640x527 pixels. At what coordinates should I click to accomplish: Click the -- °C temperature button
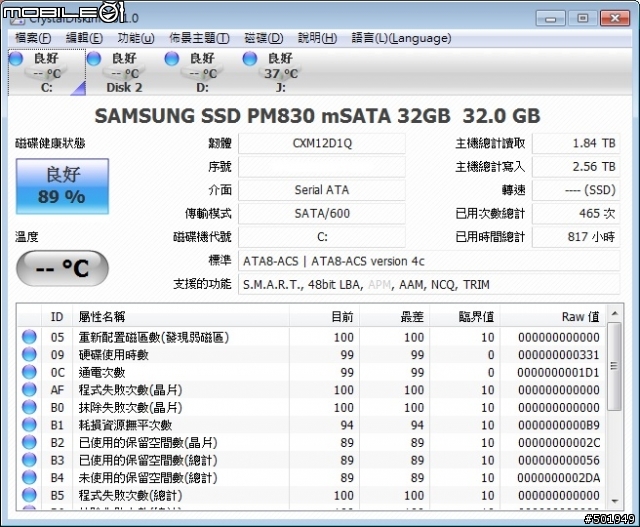pos(62,268)
